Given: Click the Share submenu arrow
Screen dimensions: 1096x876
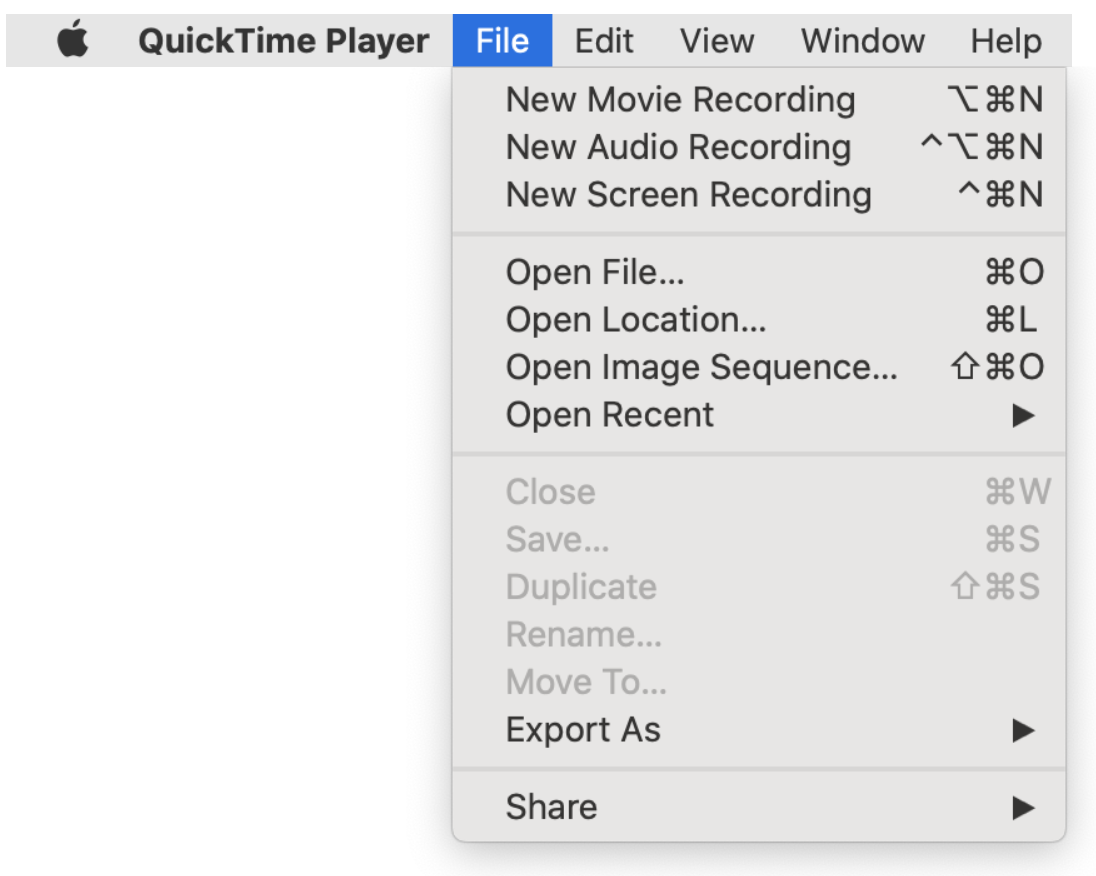Looking at the screenshot, I should tap(1022, 808).
